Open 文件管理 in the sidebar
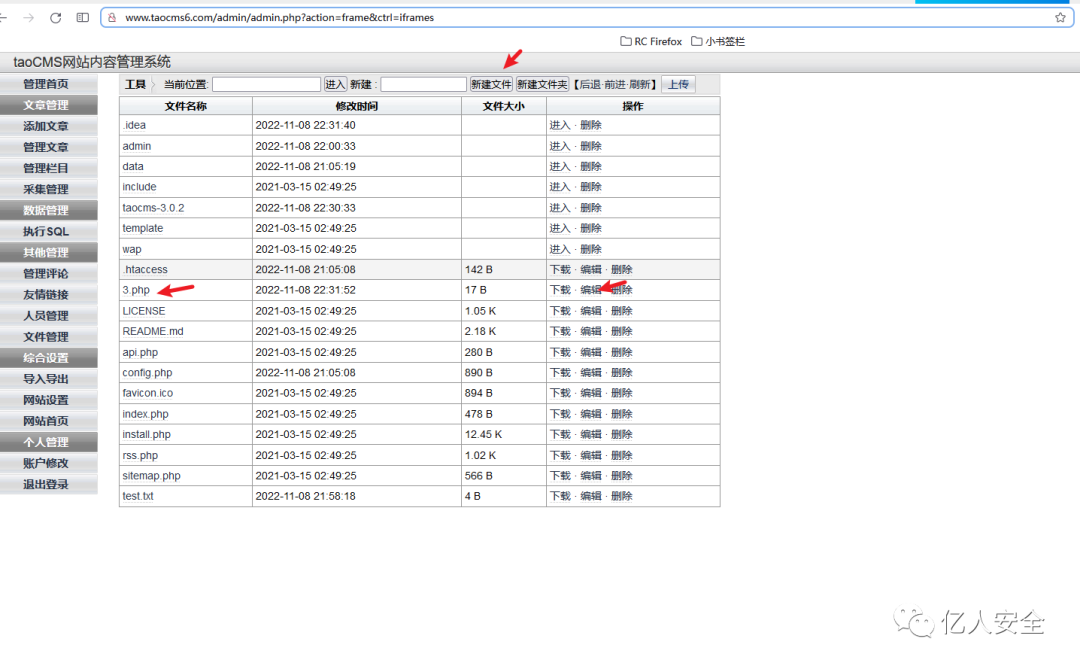The height and width of the screenshot is (669, 1080). click(x=46, y=337)
